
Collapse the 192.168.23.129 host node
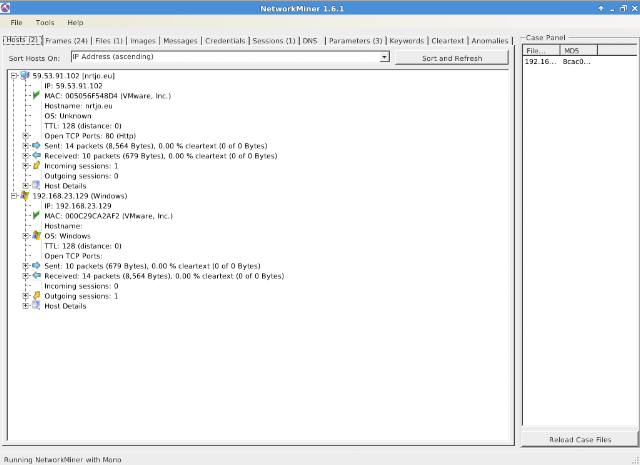(x=14, y=196)
